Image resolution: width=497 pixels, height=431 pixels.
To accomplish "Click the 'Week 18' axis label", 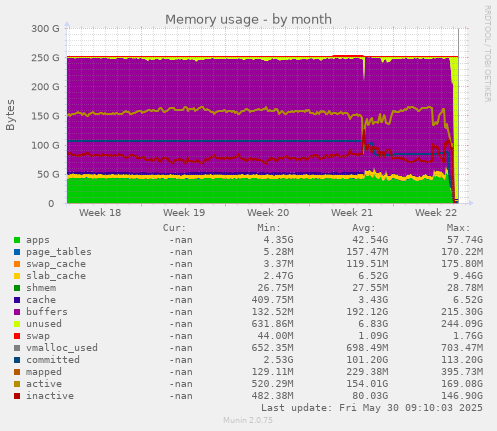I will (100, 213).
